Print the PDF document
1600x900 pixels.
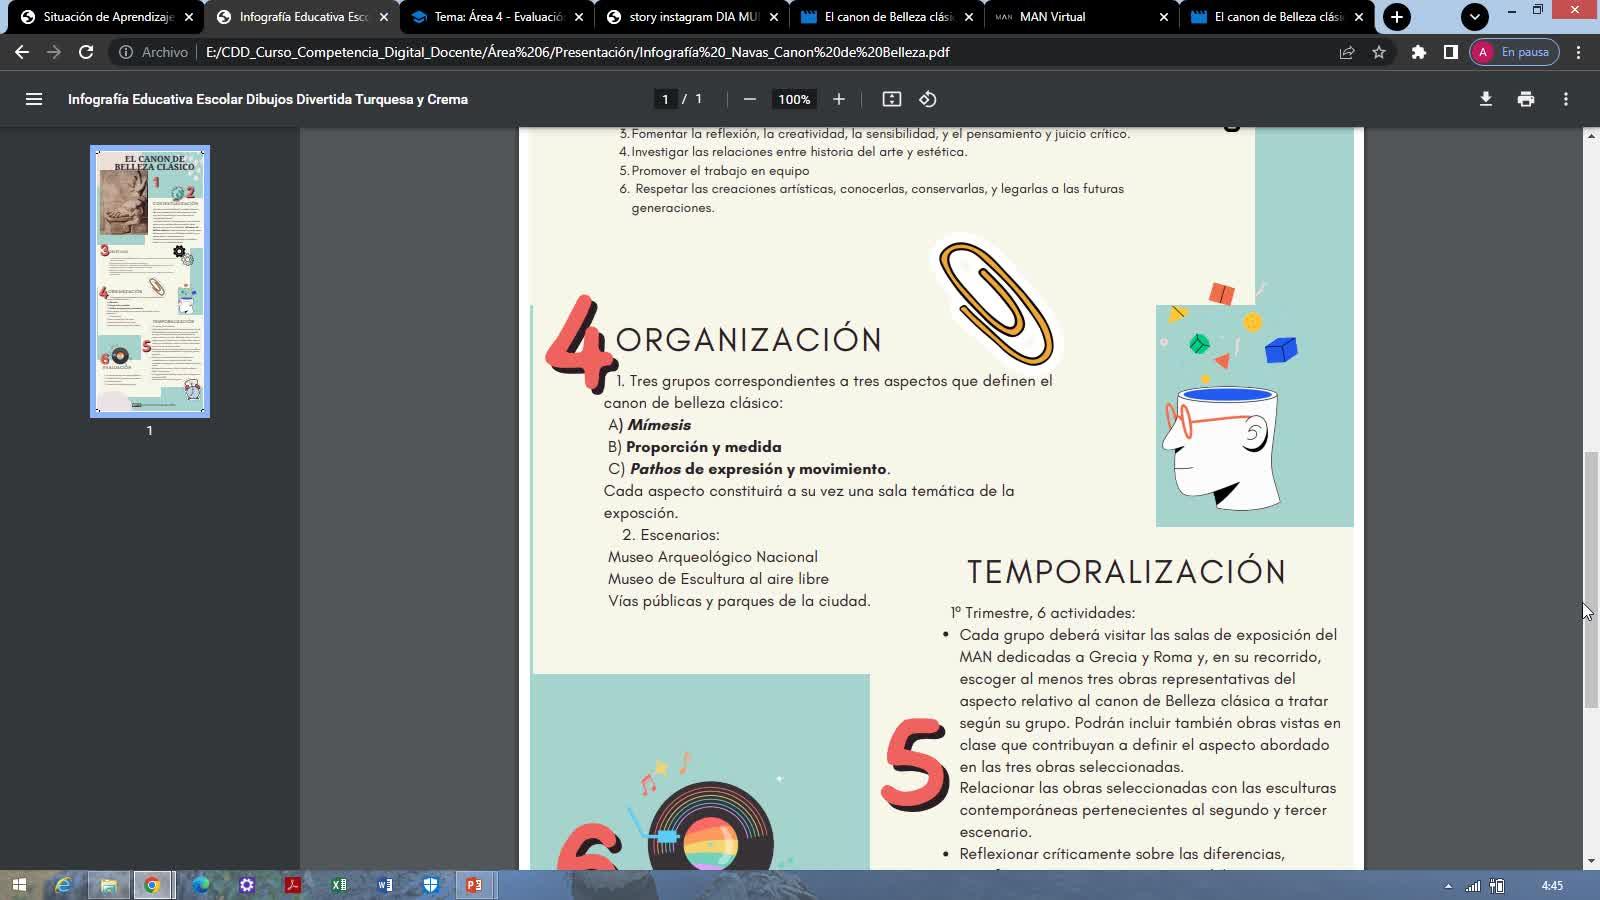1526,99
